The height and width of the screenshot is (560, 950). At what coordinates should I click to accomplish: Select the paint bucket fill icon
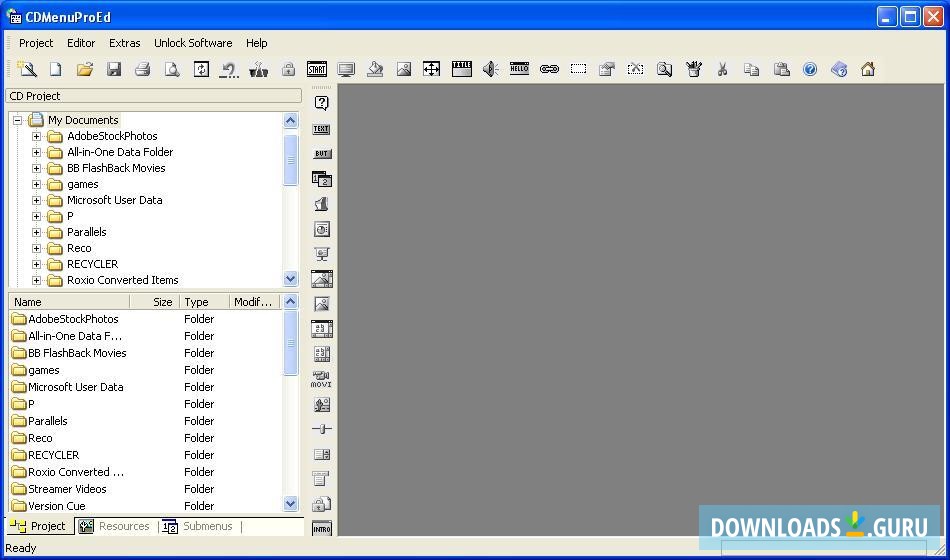375,69
